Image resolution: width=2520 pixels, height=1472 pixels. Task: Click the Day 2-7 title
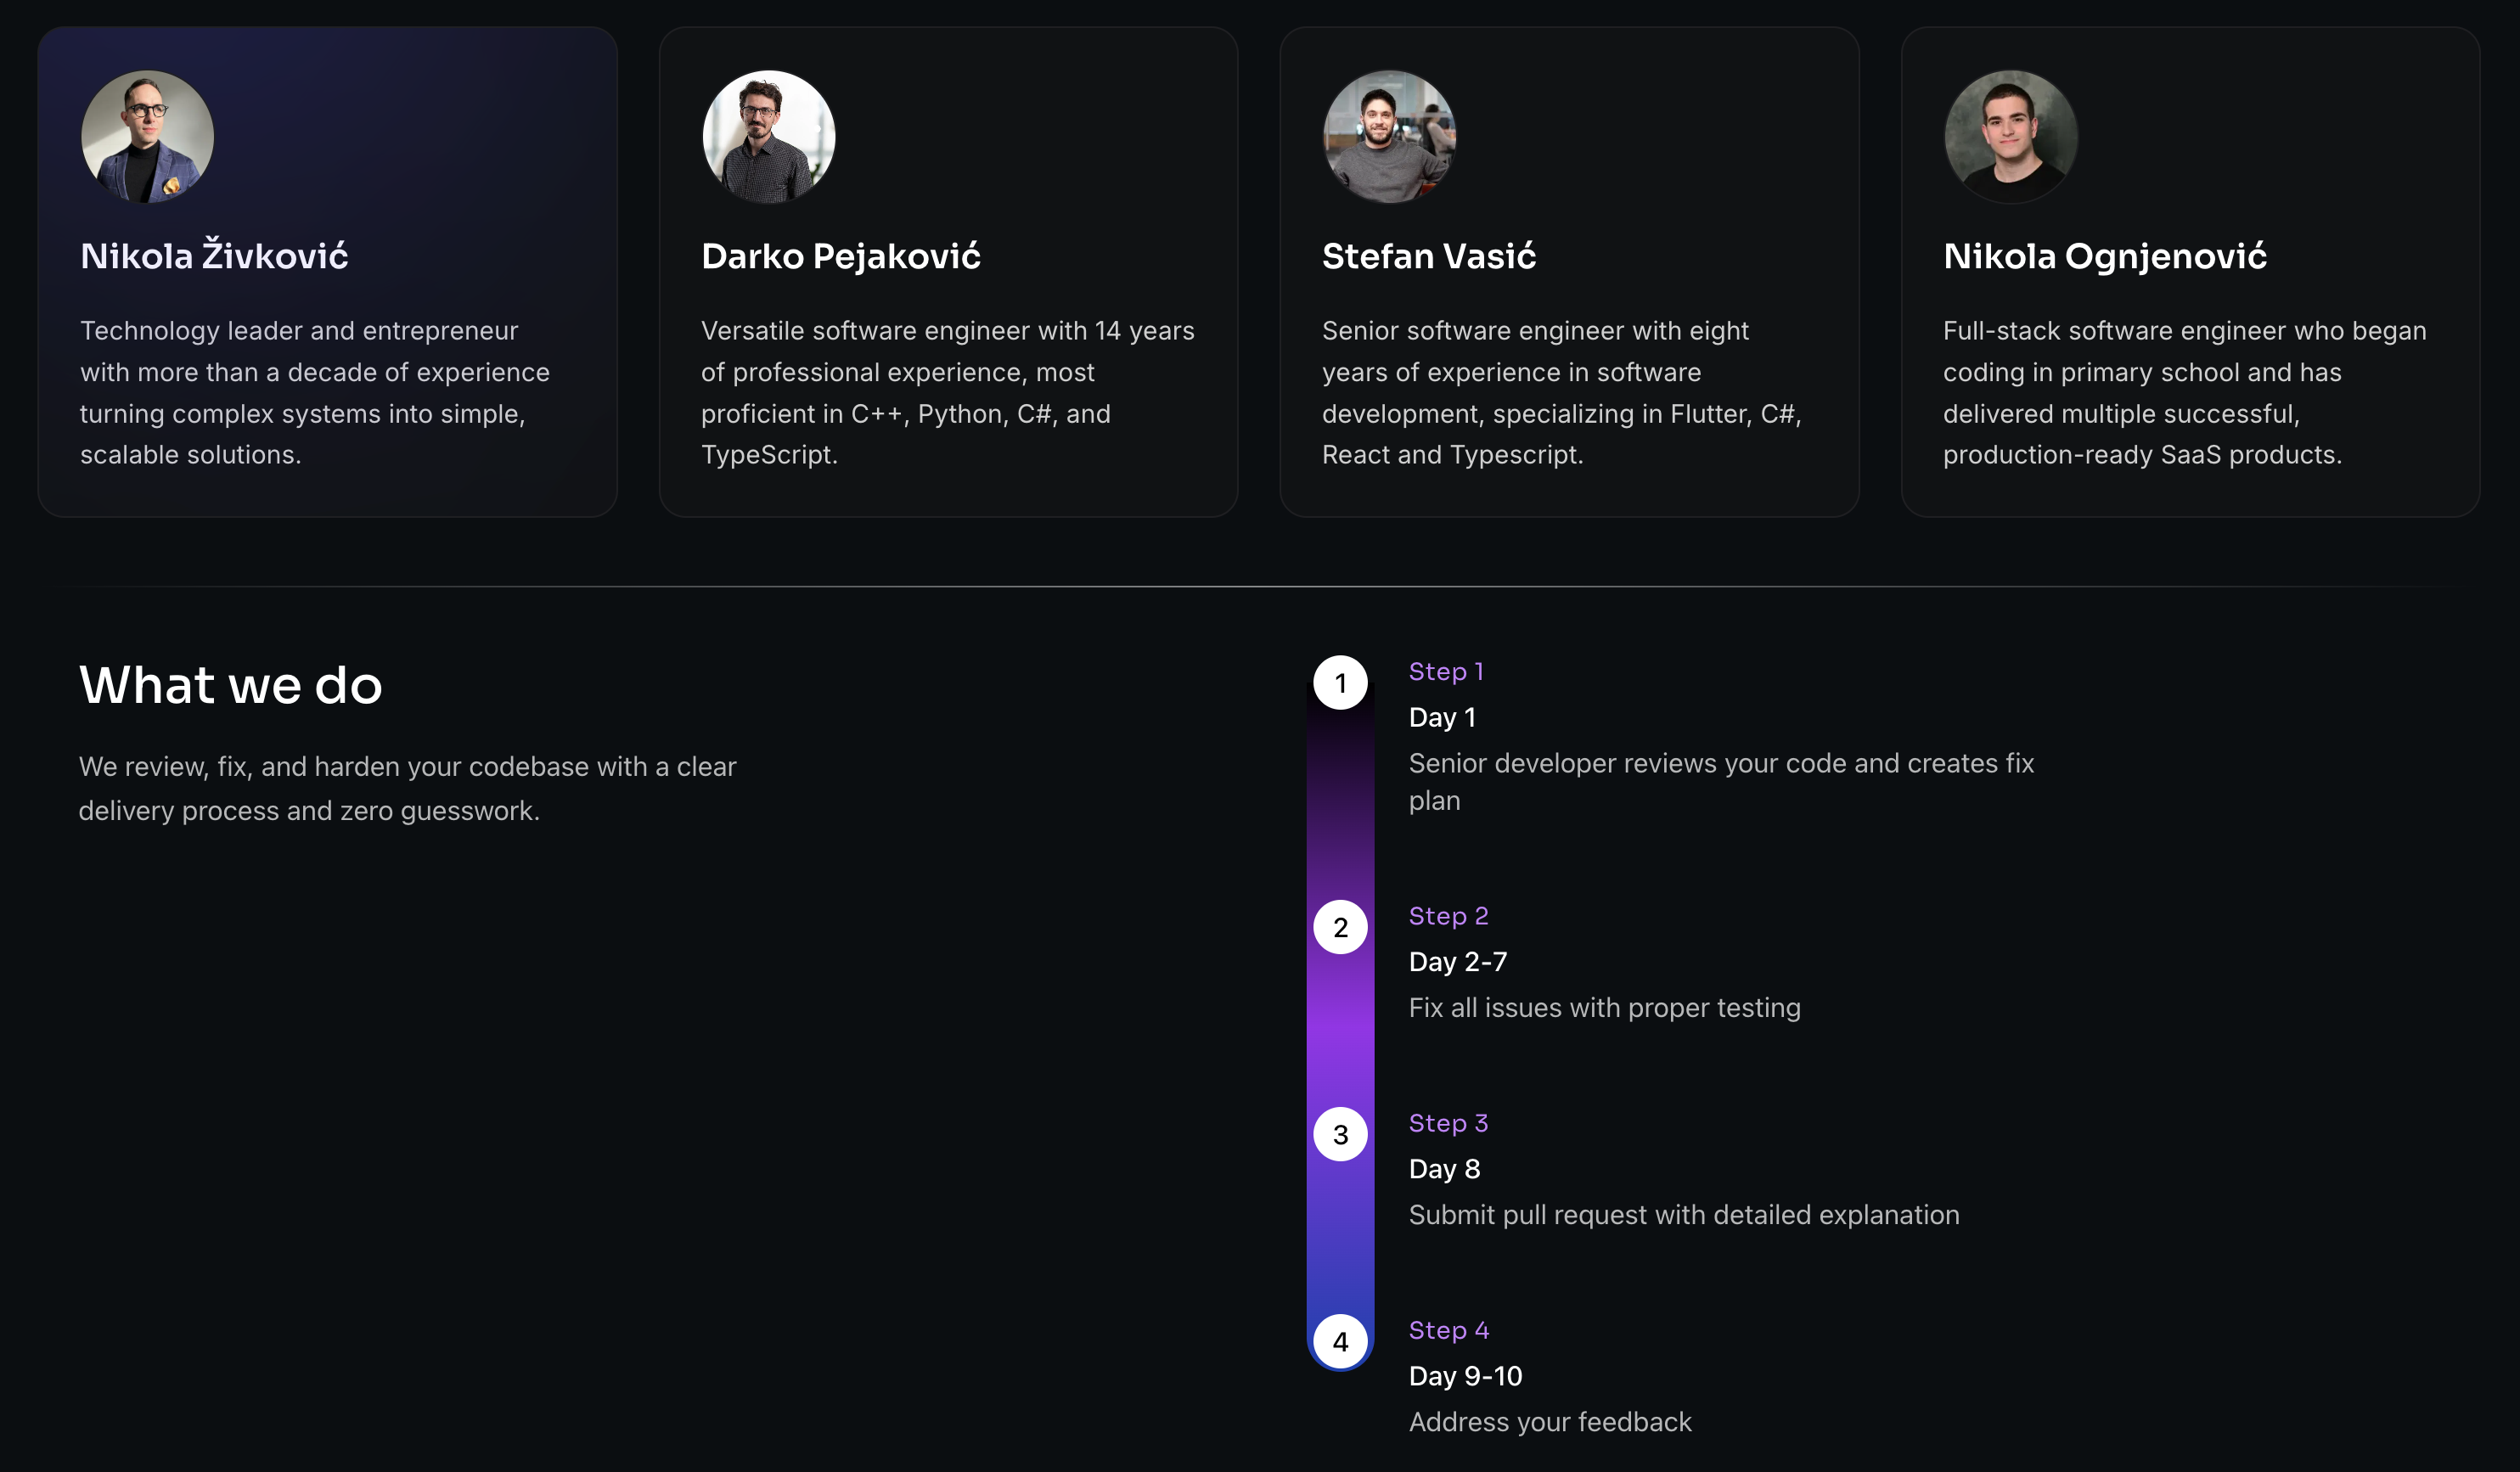coord(1457,962)
